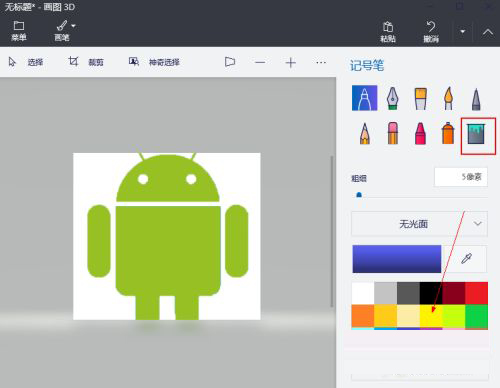Open the eyedropper color picker
500x388 pixels.
pyautogui.click(x=466, y=259)
